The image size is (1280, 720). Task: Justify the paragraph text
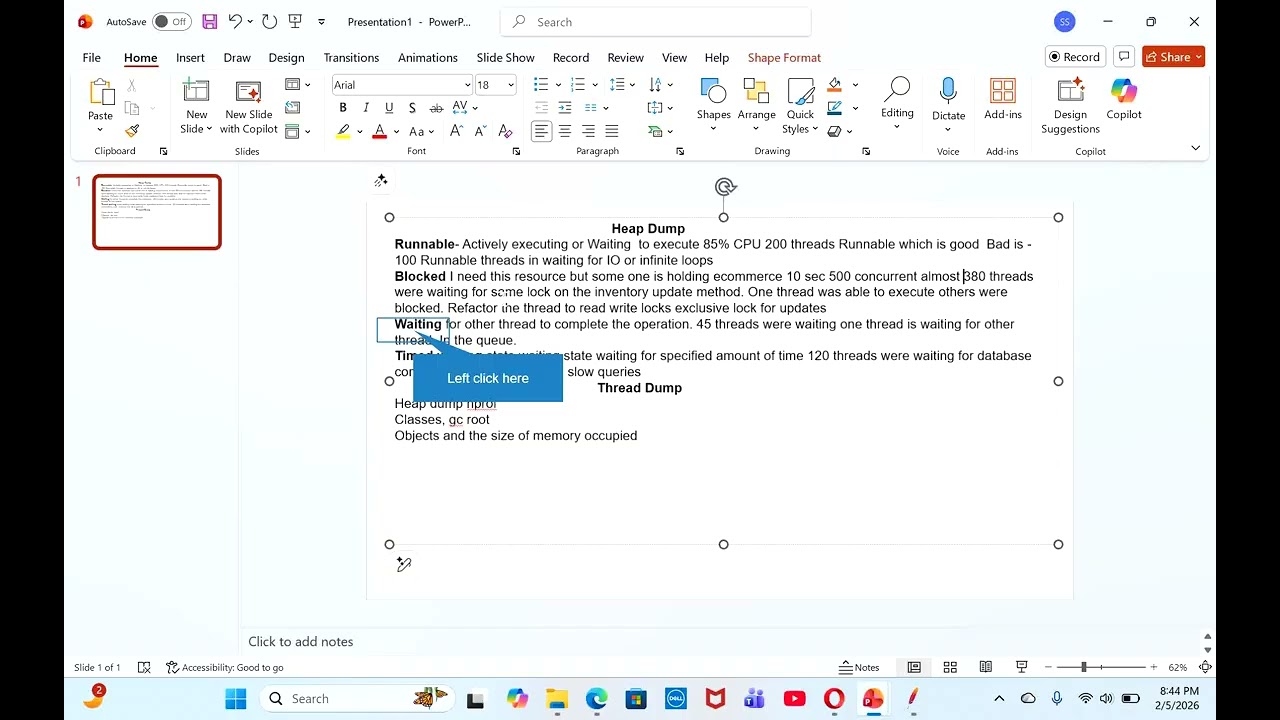(612, 131)
